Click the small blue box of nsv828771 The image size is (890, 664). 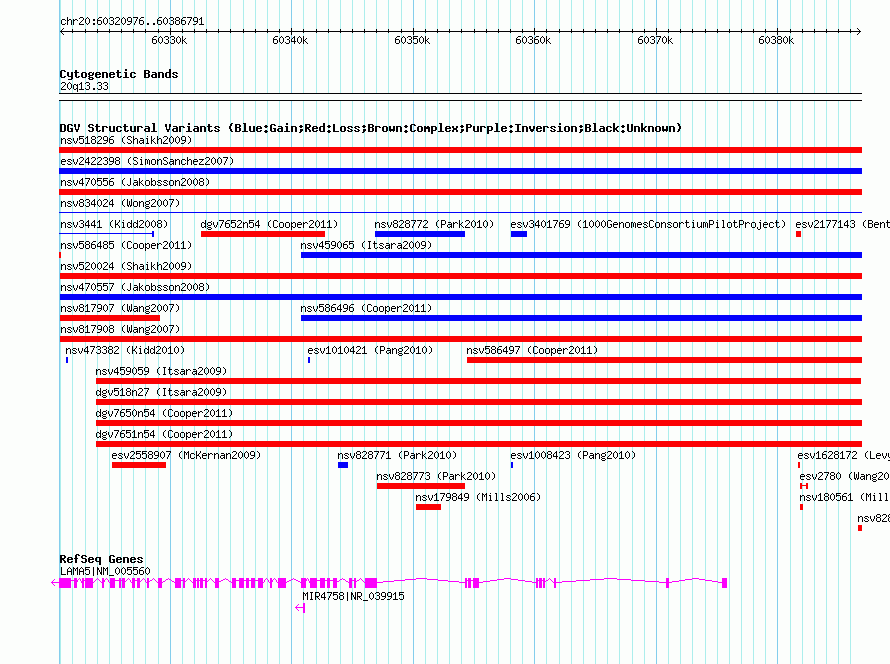pyautogui.click(x=343, y=465)
